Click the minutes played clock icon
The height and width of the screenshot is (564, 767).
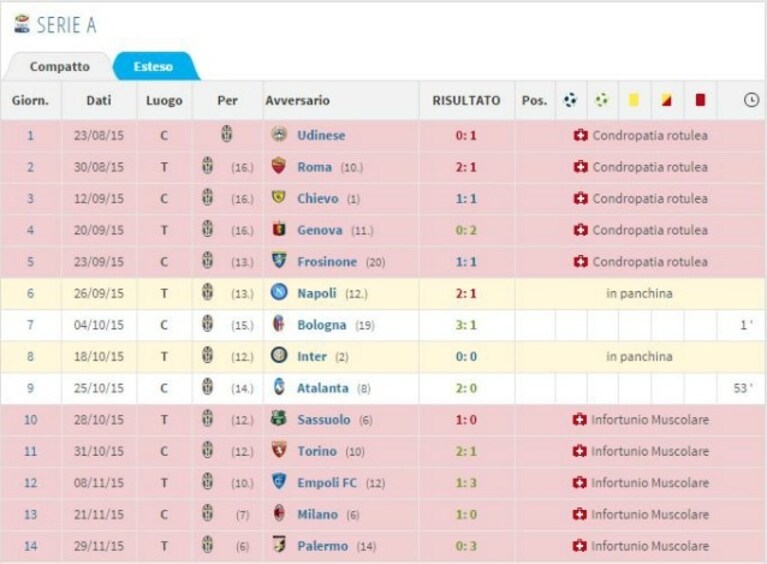751,100
